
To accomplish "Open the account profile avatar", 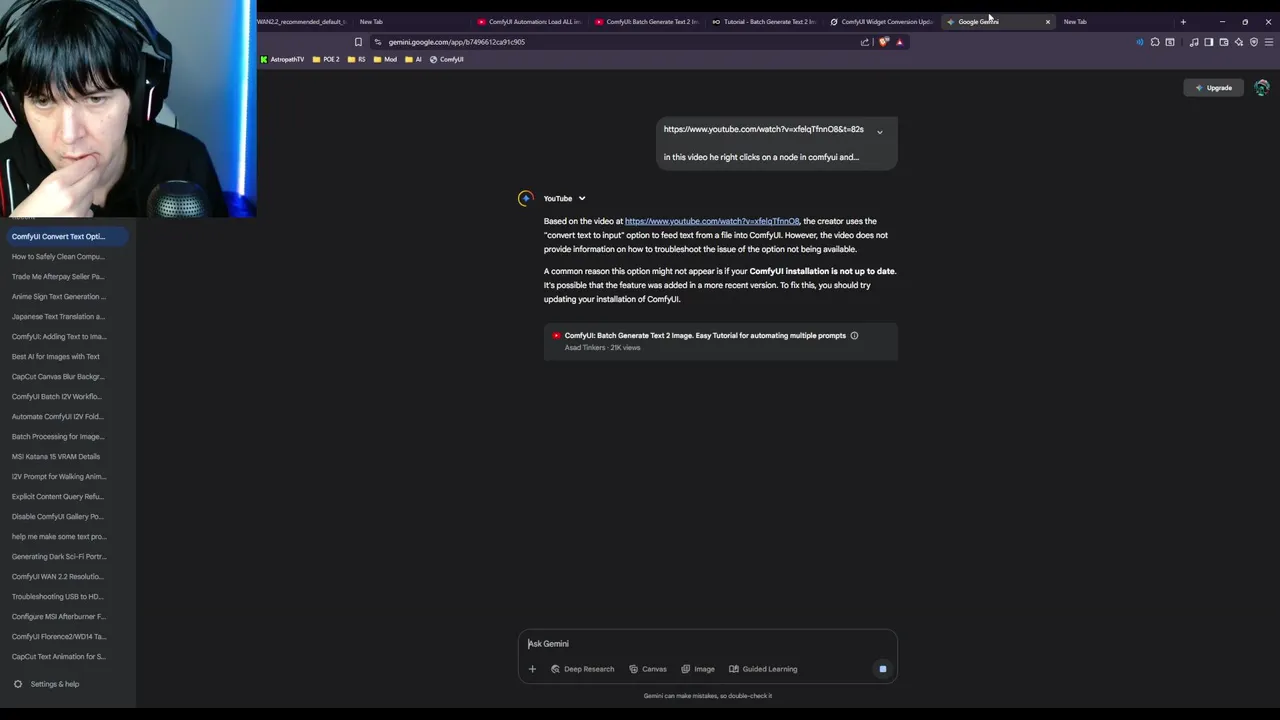I will click(1262, 88).
